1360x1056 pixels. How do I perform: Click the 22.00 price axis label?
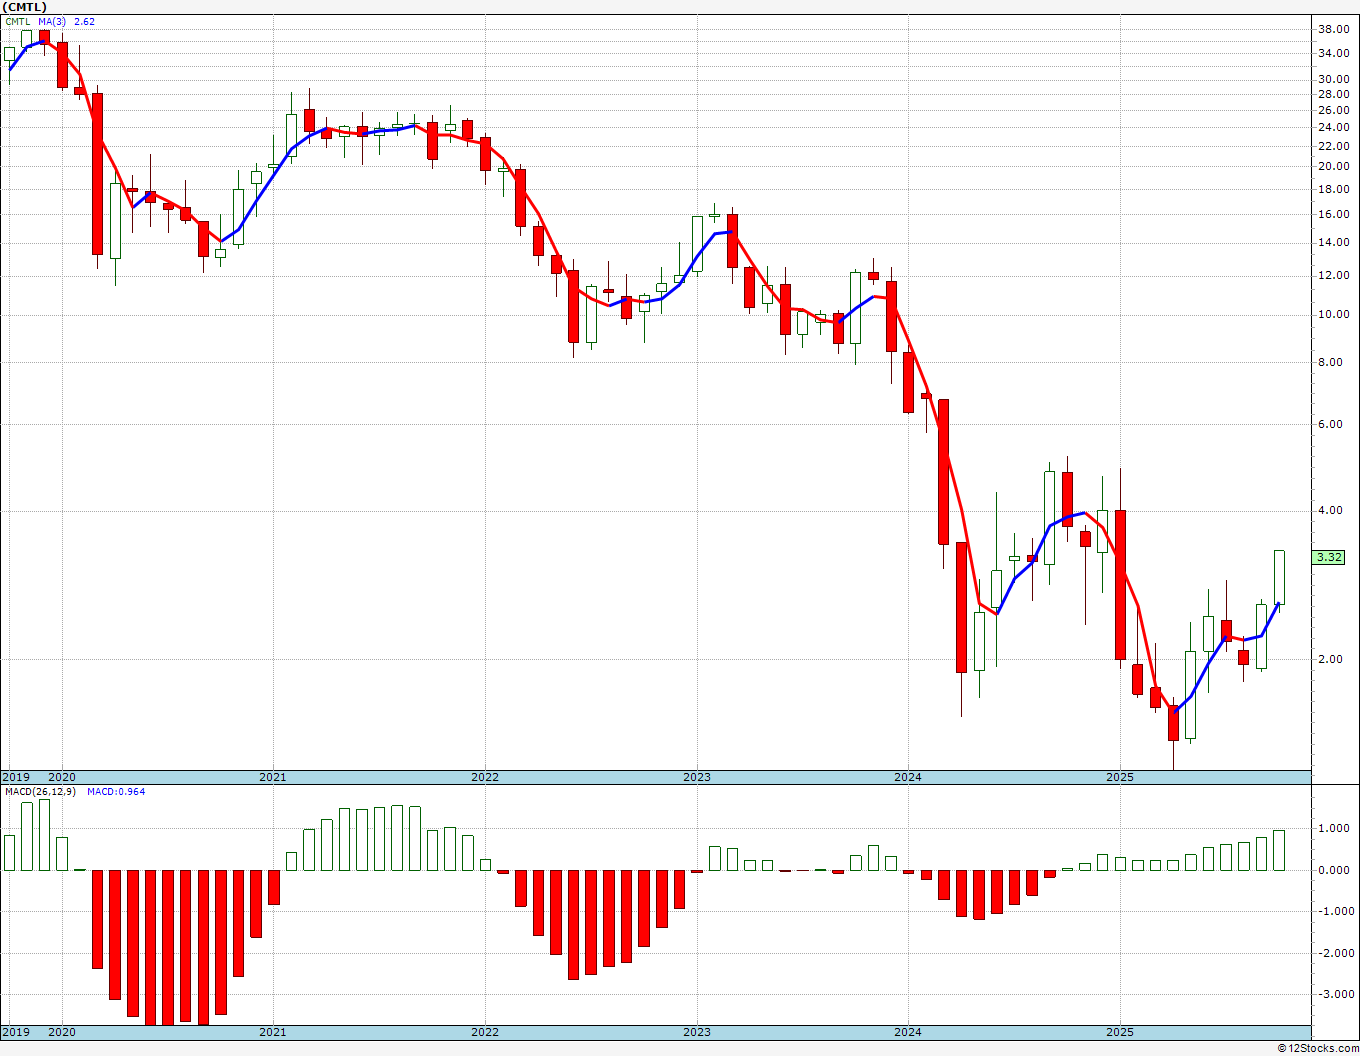pyautogui.click(x=1334, y=147)
